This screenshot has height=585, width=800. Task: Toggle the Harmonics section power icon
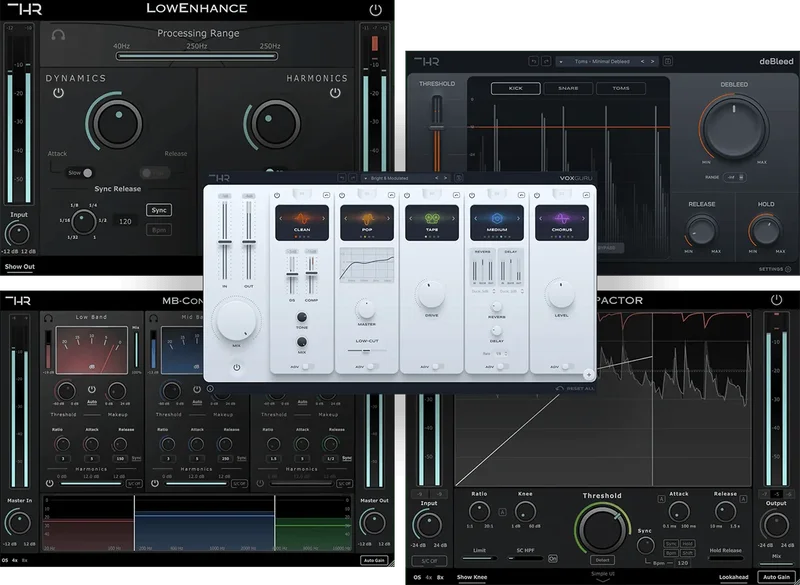[x=335, y=93]
